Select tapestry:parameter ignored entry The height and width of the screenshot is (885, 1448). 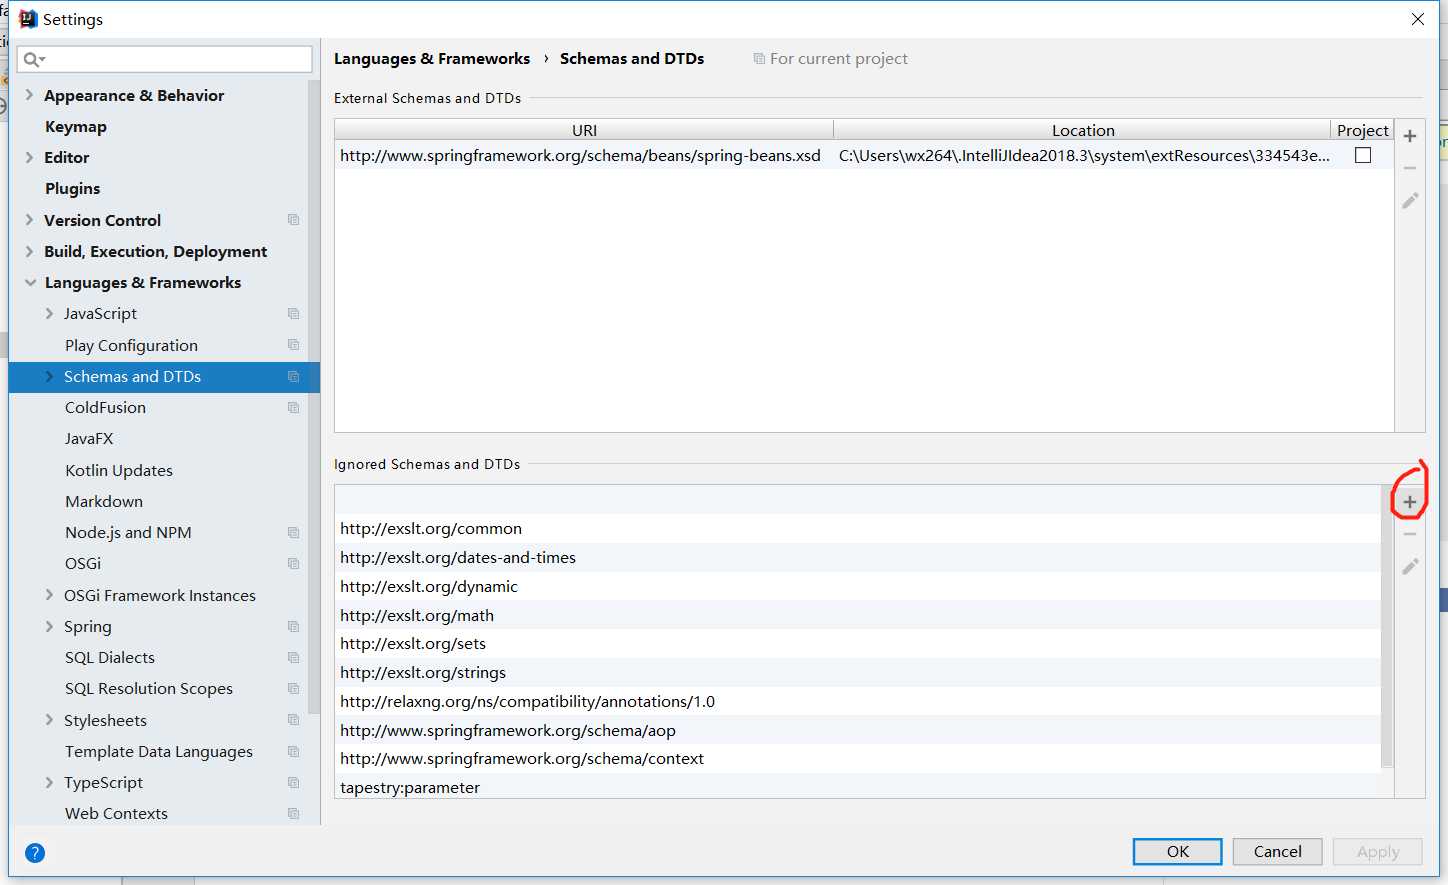(x=858, y=786)
